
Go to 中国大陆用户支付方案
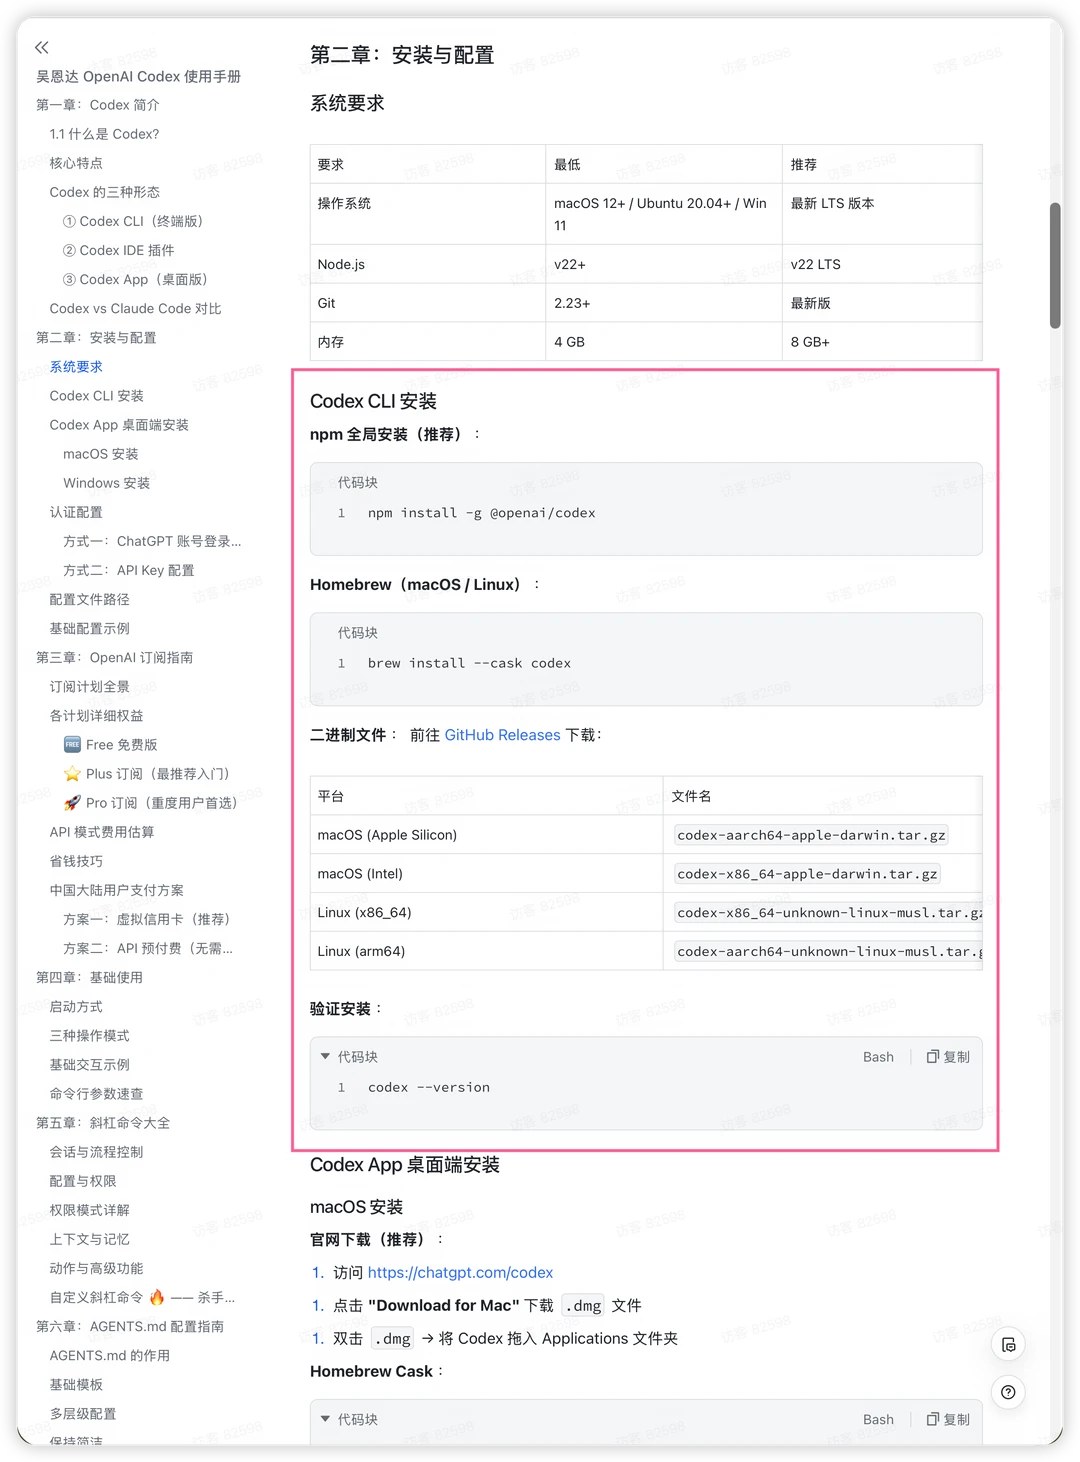coord(116,890)
